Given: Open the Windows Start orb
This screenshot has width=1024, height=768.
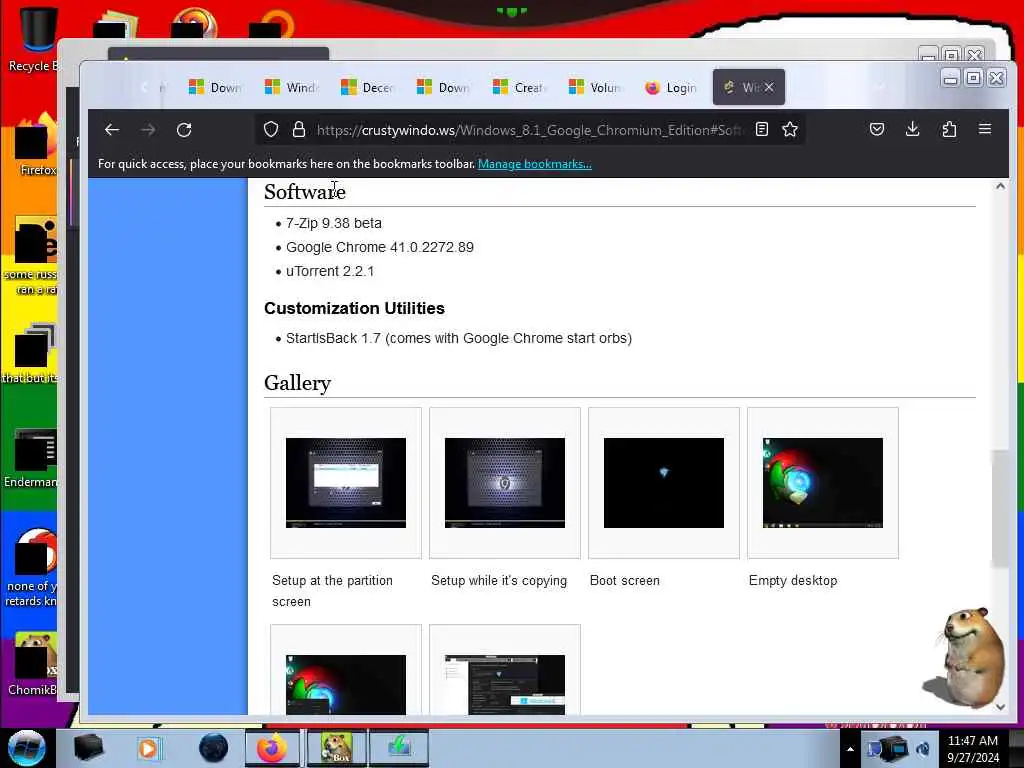Looking at the screenshot, I should point(26,748).
